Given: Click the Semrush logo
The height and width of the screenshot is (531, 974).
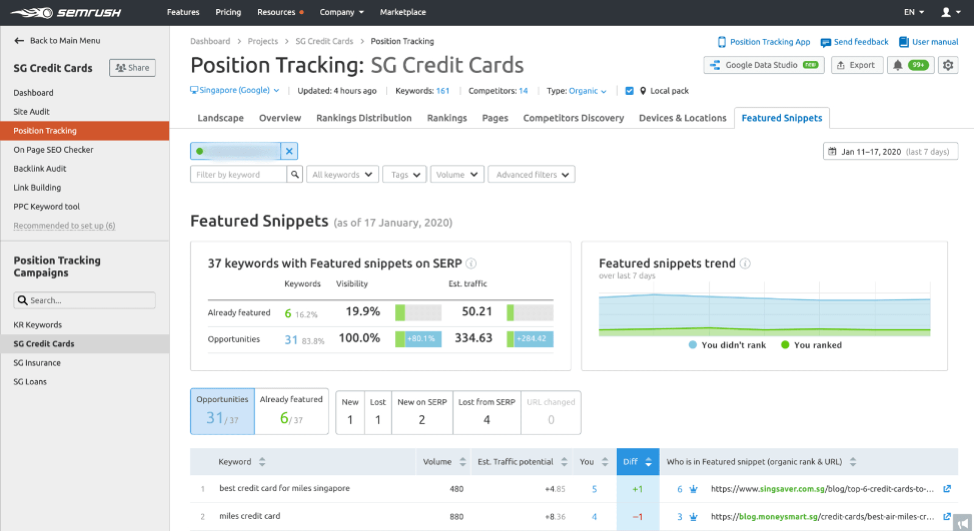Looking at the screenshot, I should pyautogui.click(x=66, y=12).
